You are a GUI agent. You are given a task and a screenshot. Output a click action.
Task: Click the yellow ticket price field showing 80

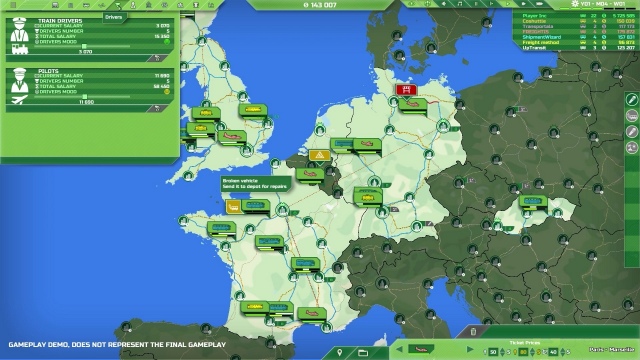[x=523, y=352]
